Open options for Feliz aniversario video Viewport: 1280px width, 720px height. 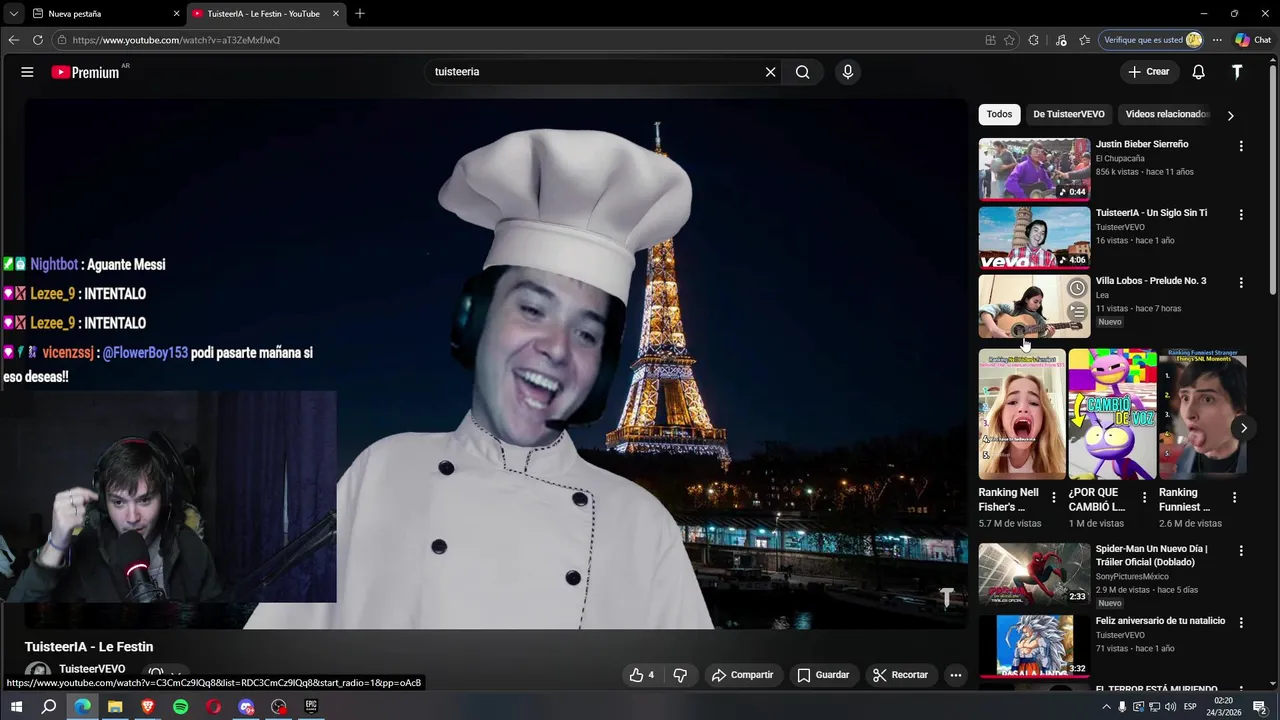[x=1241, y=623]
